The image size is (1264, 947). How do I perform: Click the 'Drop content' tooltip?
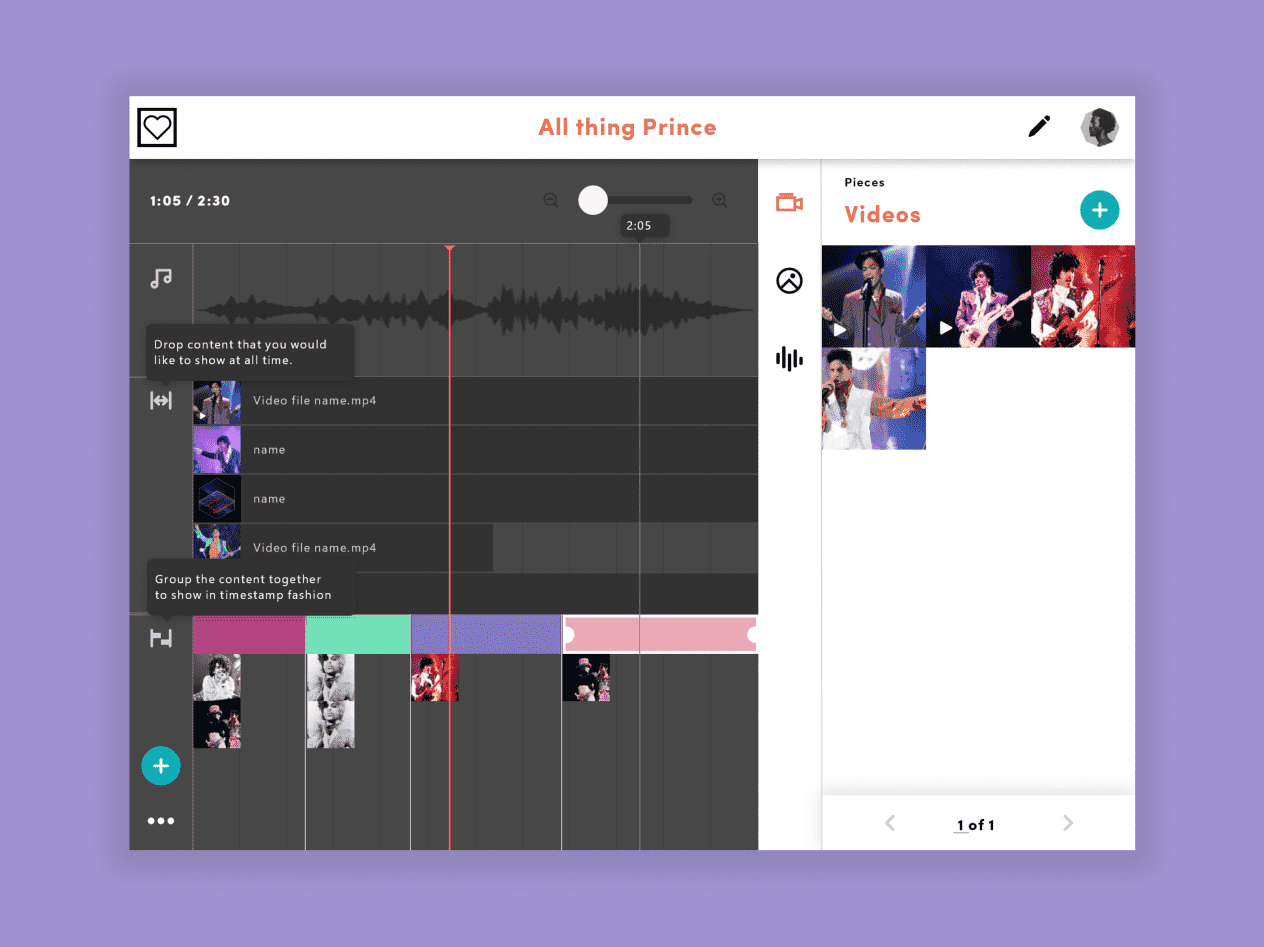250,352
